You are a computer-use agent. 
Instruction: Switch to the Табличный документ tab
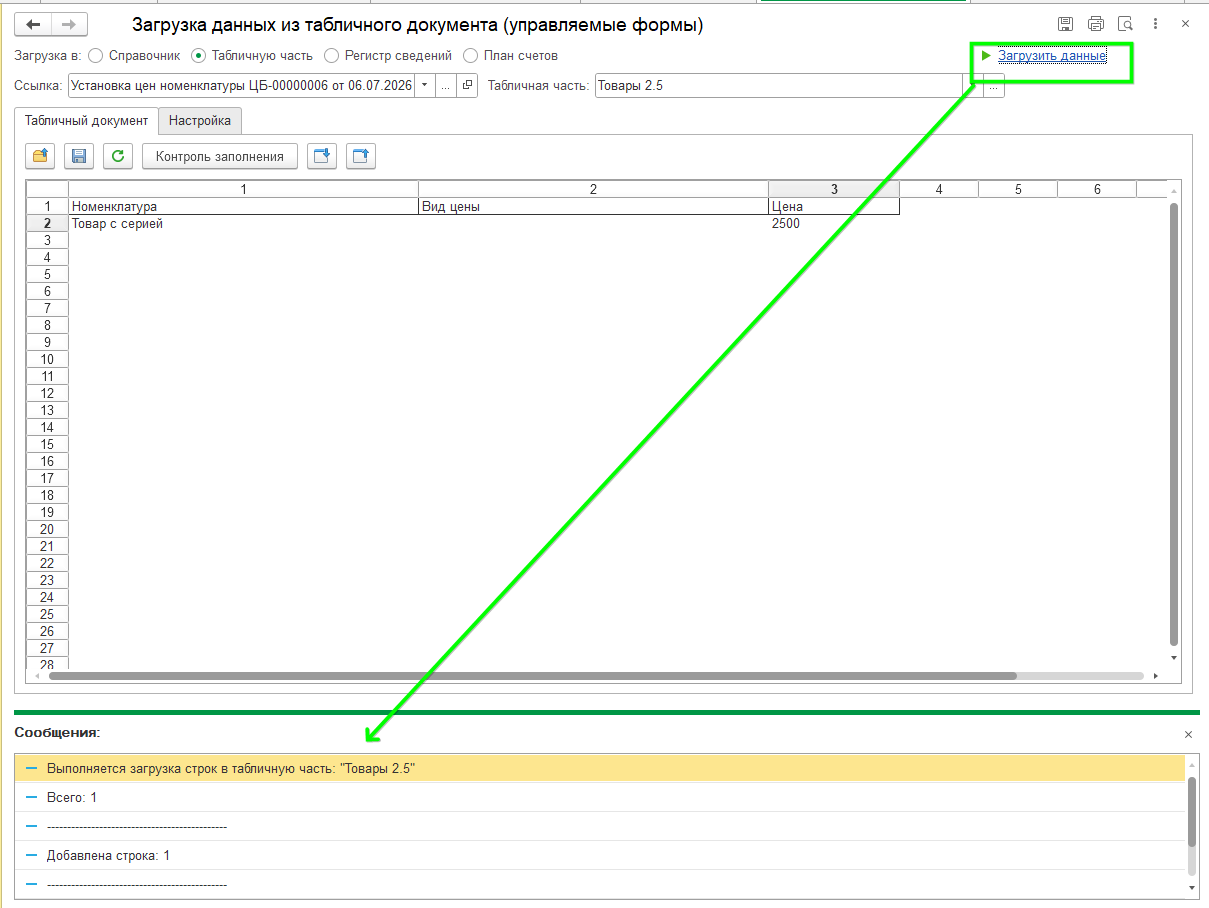[x=86, y=121]
